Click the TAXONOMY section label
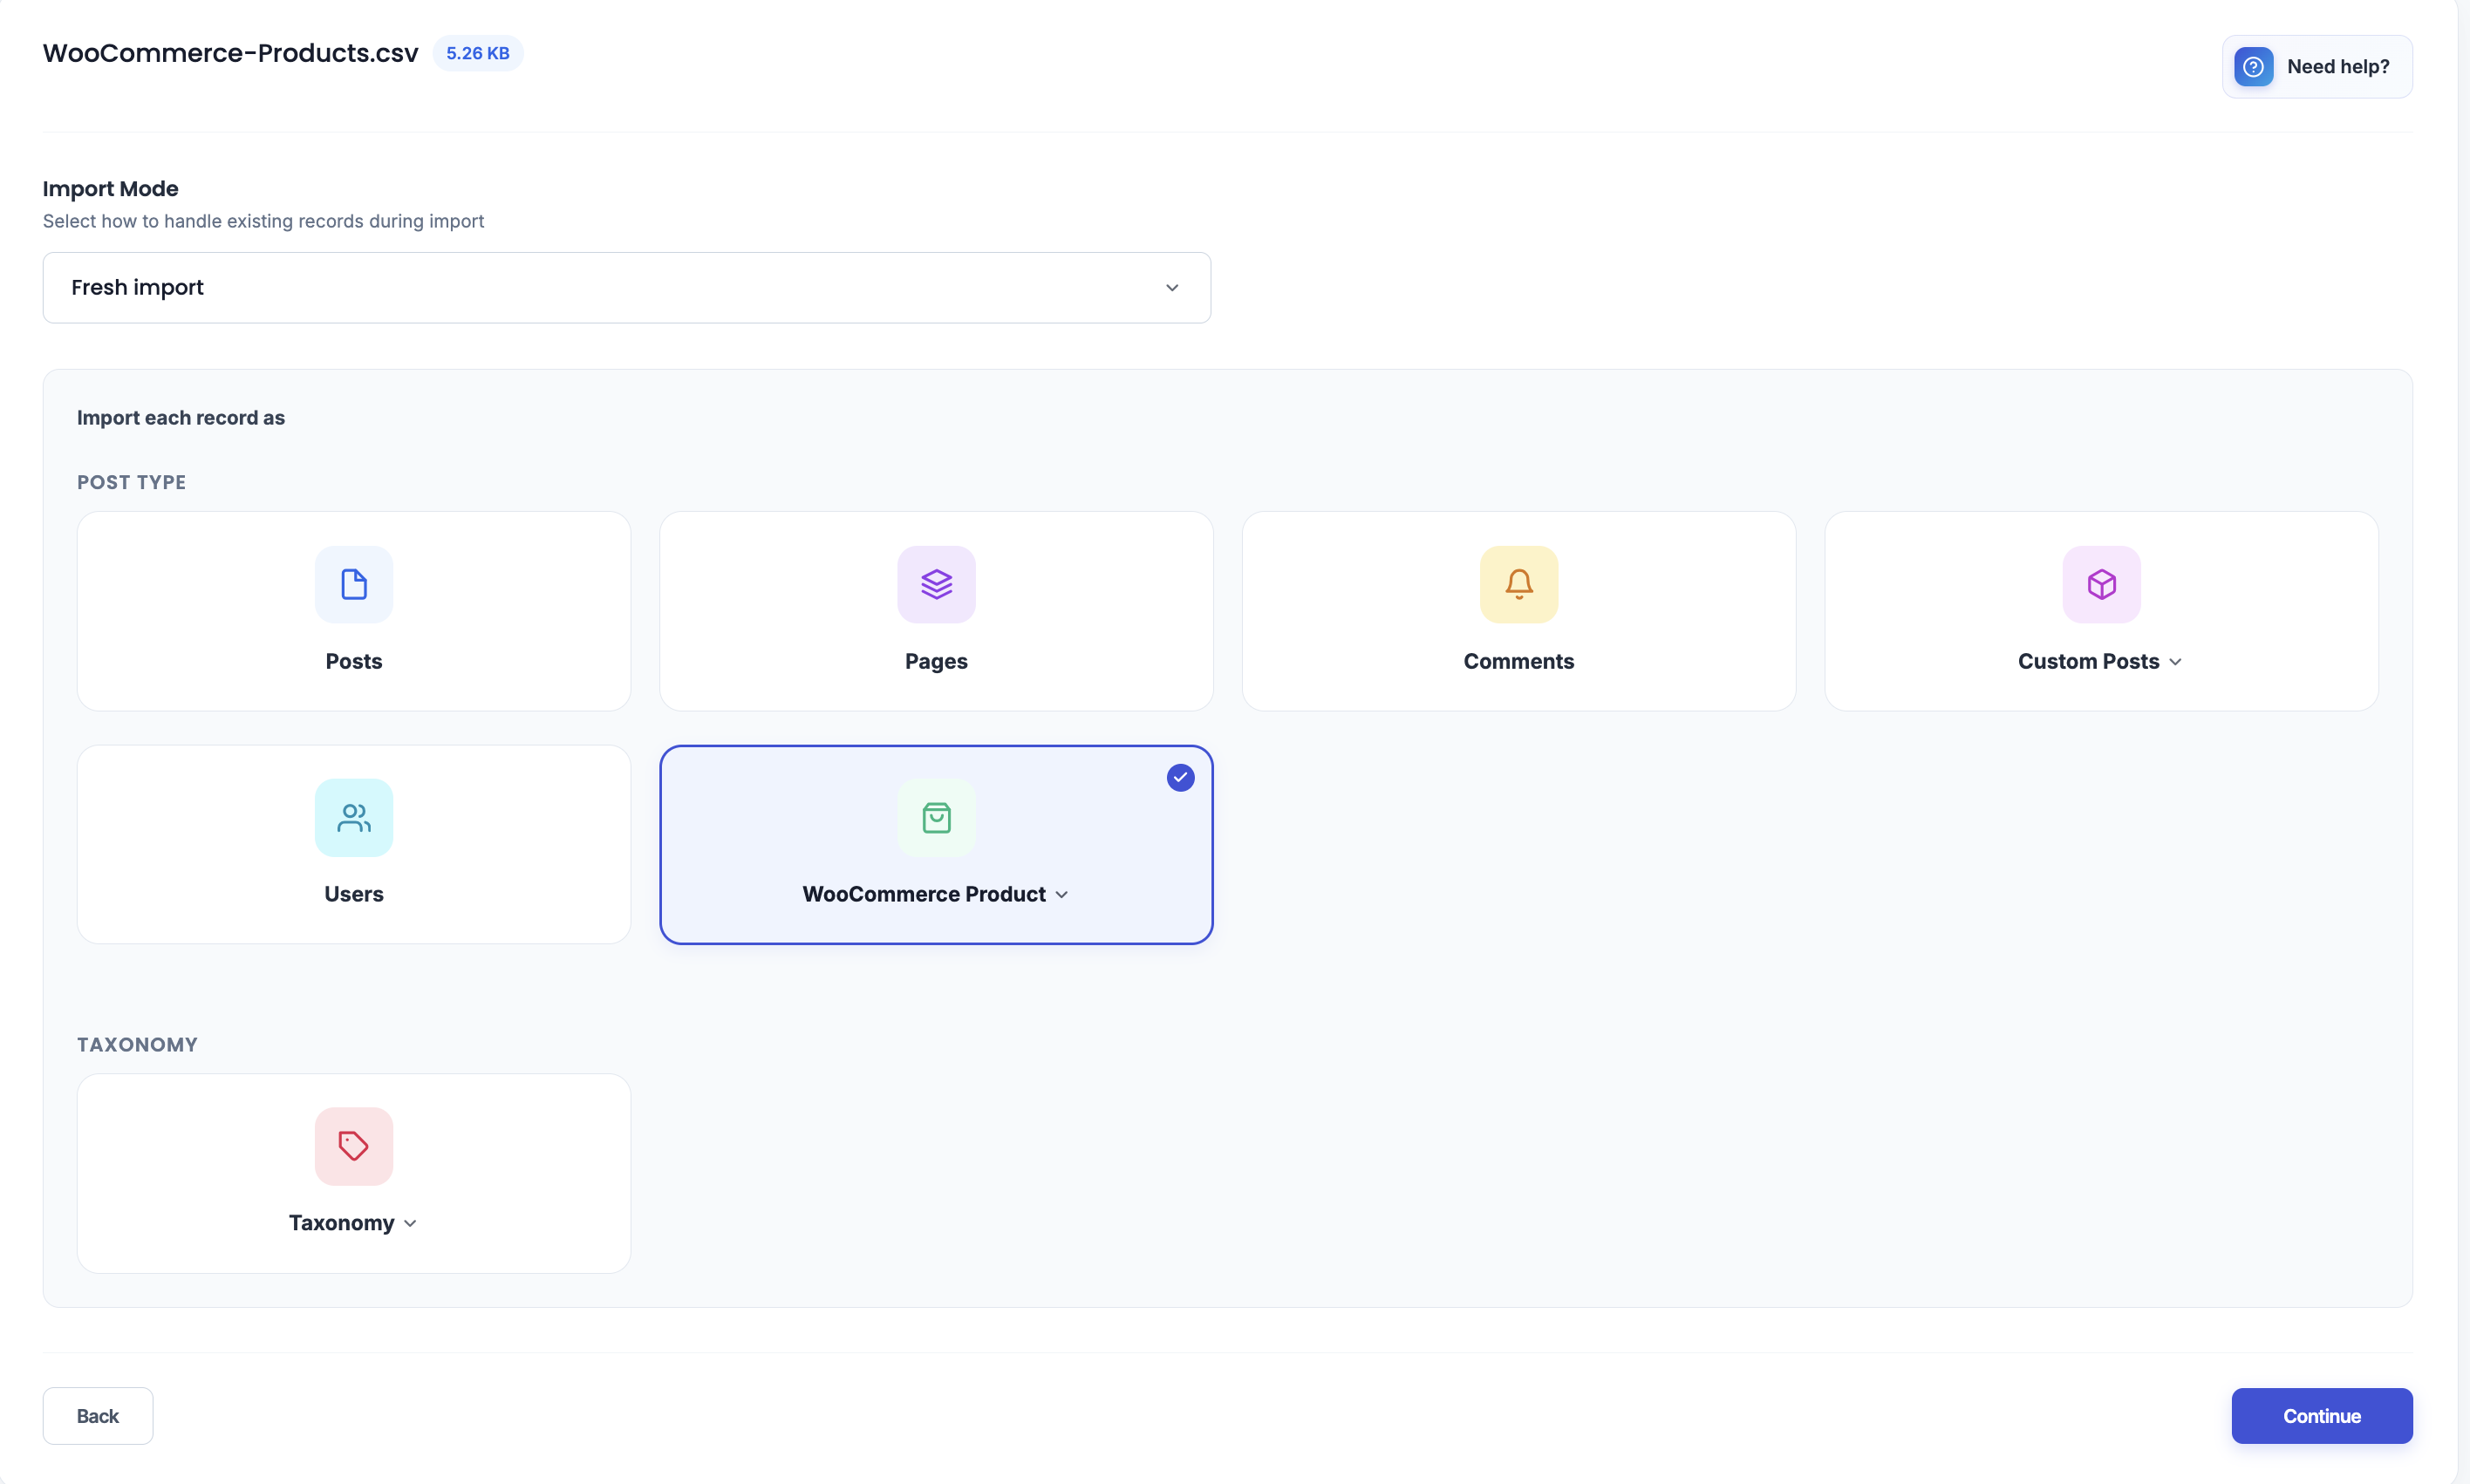The width and height of the screenshot is (2470, 1484). click(137, 1045)
